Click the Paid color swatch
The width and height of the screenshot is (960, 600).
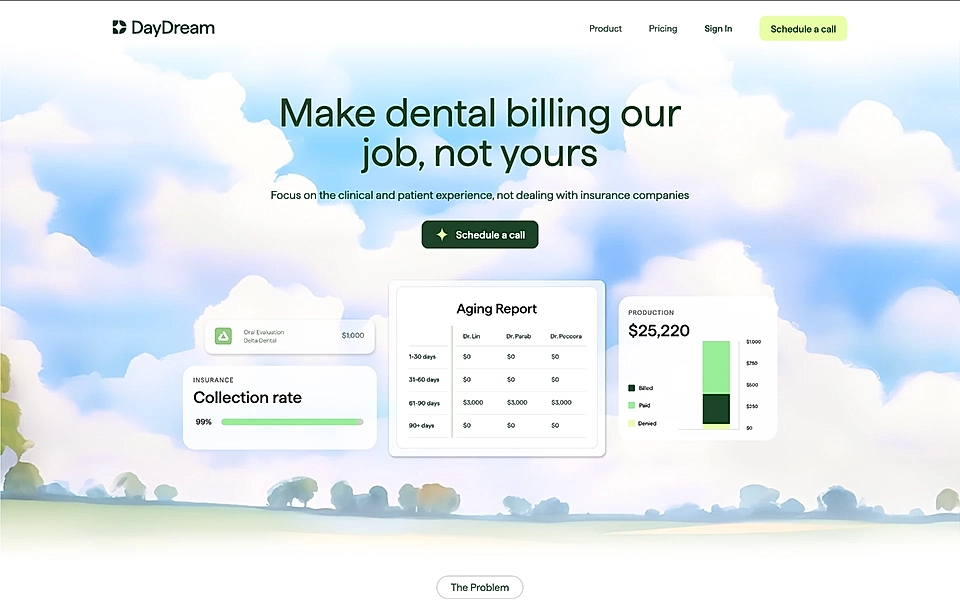pos(630,405)
